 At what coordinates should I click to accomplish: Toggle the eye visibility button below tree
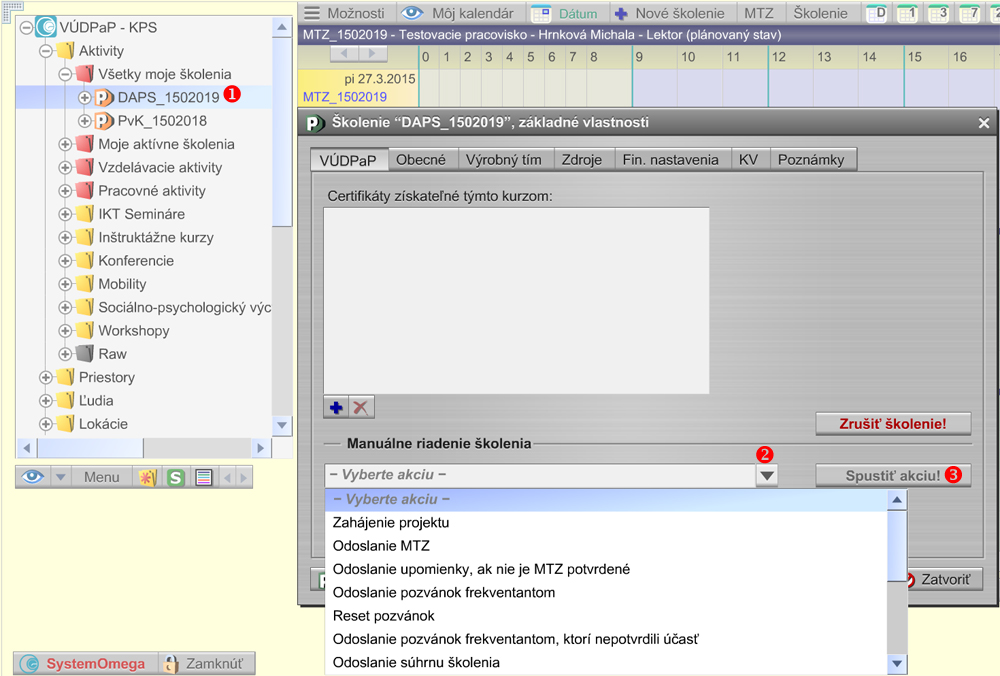[x=34, y=477]
